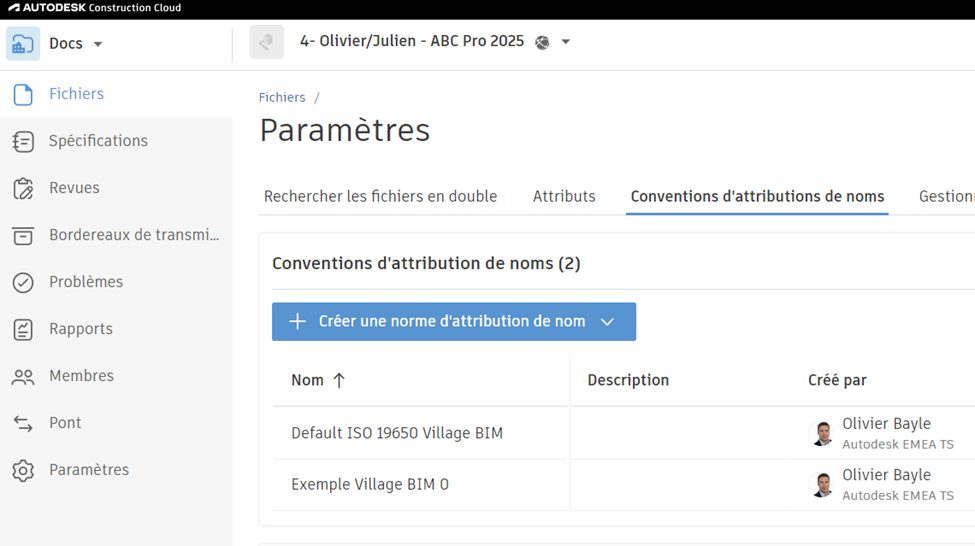The width and height of the screenshot is (975, 546).
Task: Expand the create button chevron
Action: (x=608, y=322)
